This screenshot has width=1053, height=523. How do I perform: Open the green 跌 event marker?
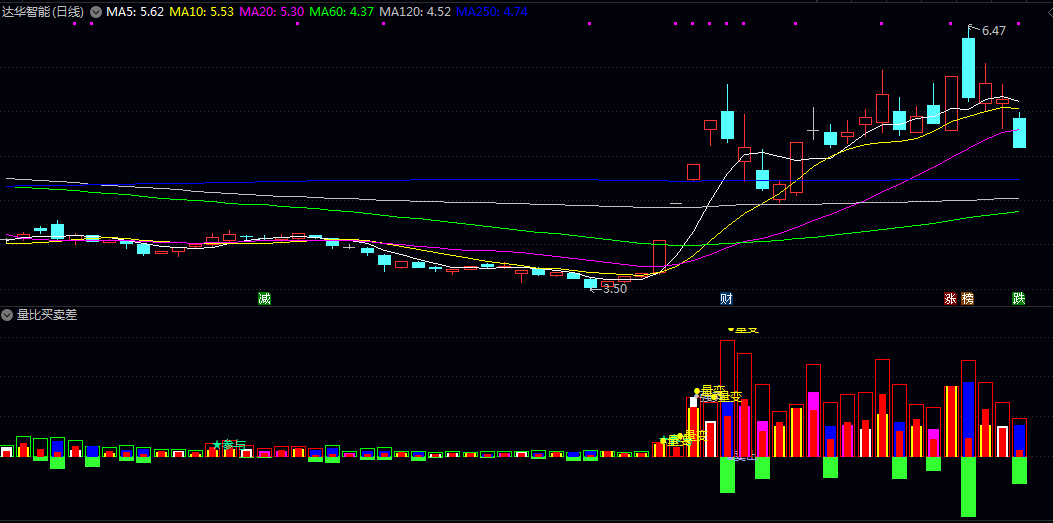1019,299
